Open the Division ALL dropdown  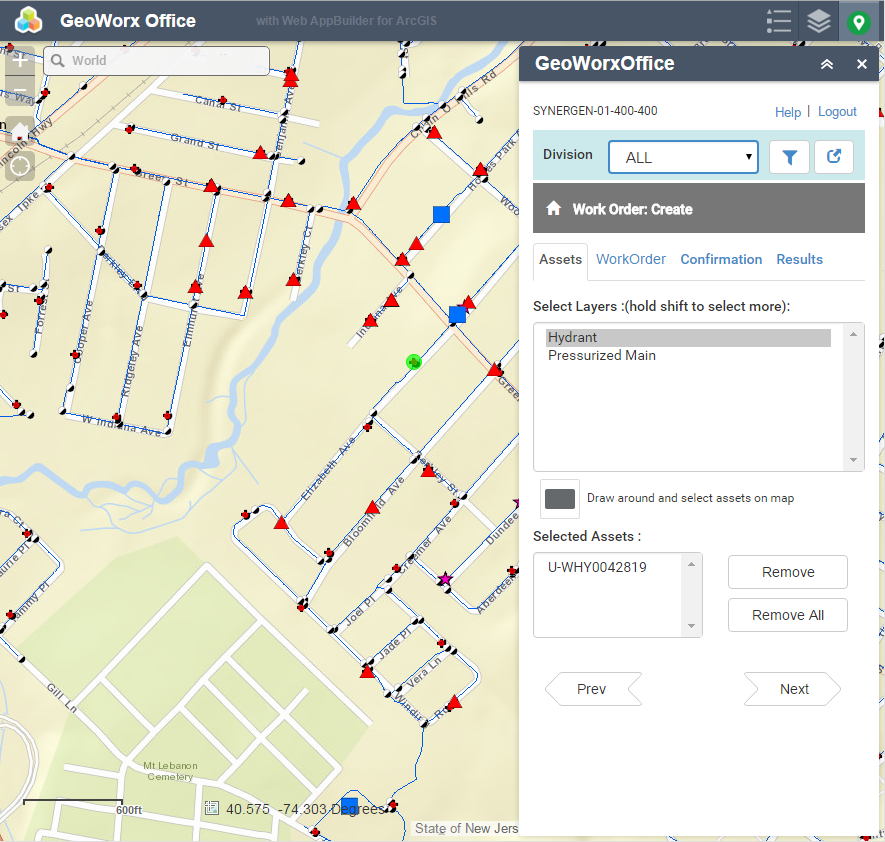[x=683, y=157]
